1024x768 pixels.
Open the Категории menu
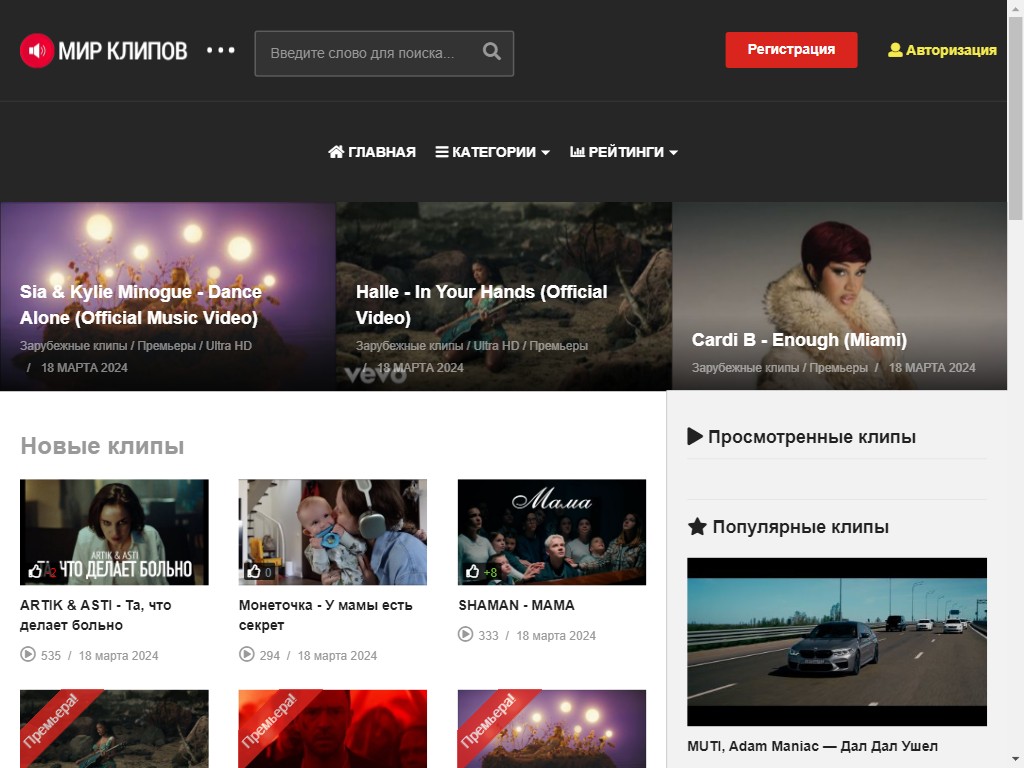pyautogui.click(x=493, y=152)
